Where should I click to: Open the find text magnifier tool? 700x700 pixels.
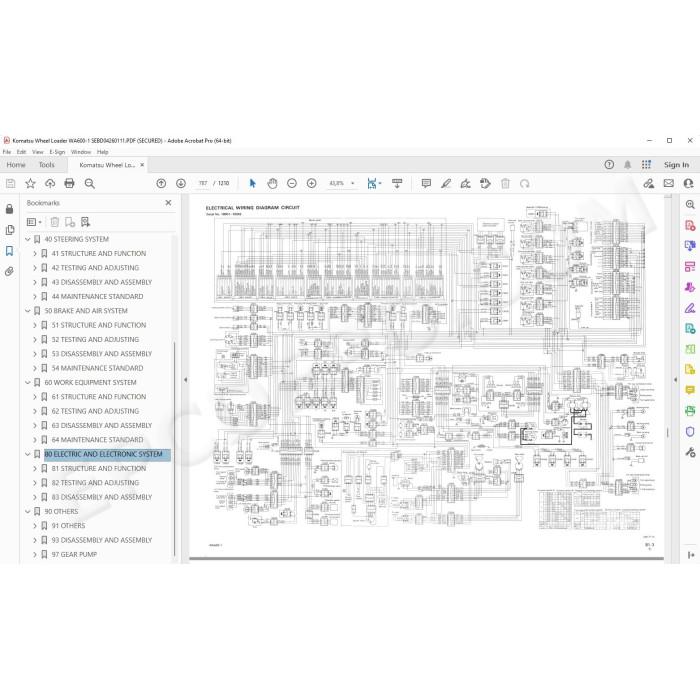(x=90, y=183)
